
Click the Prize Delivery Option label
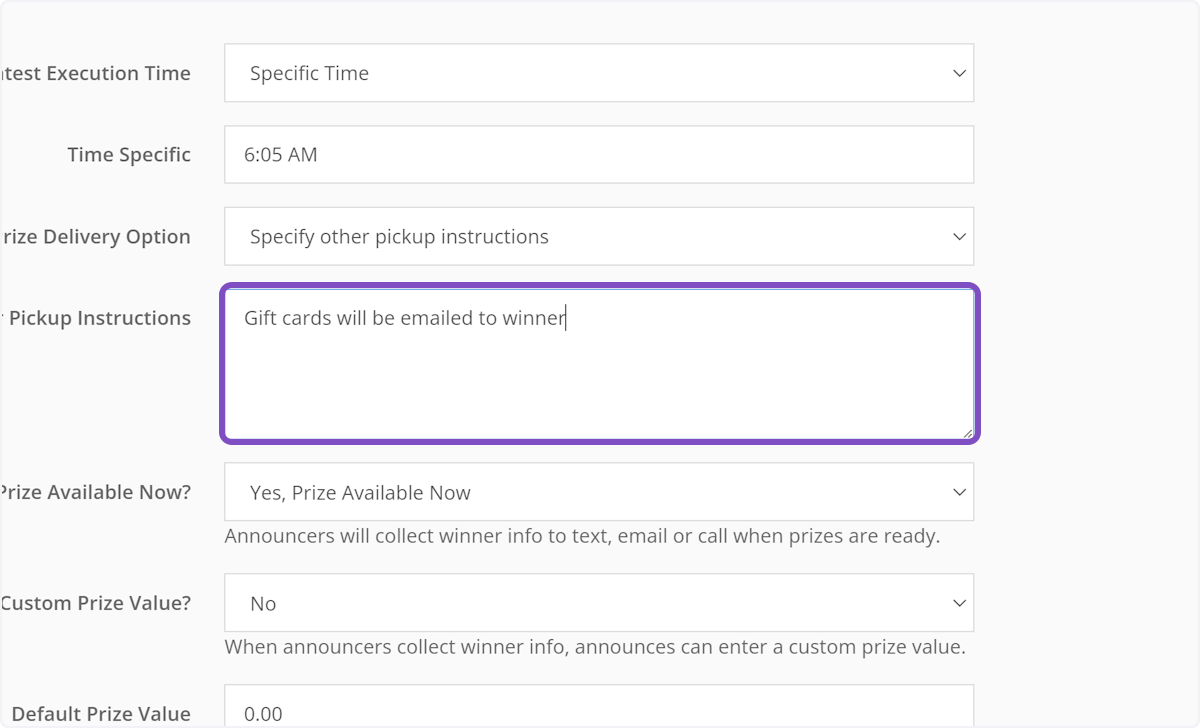(x=95, y=236)
